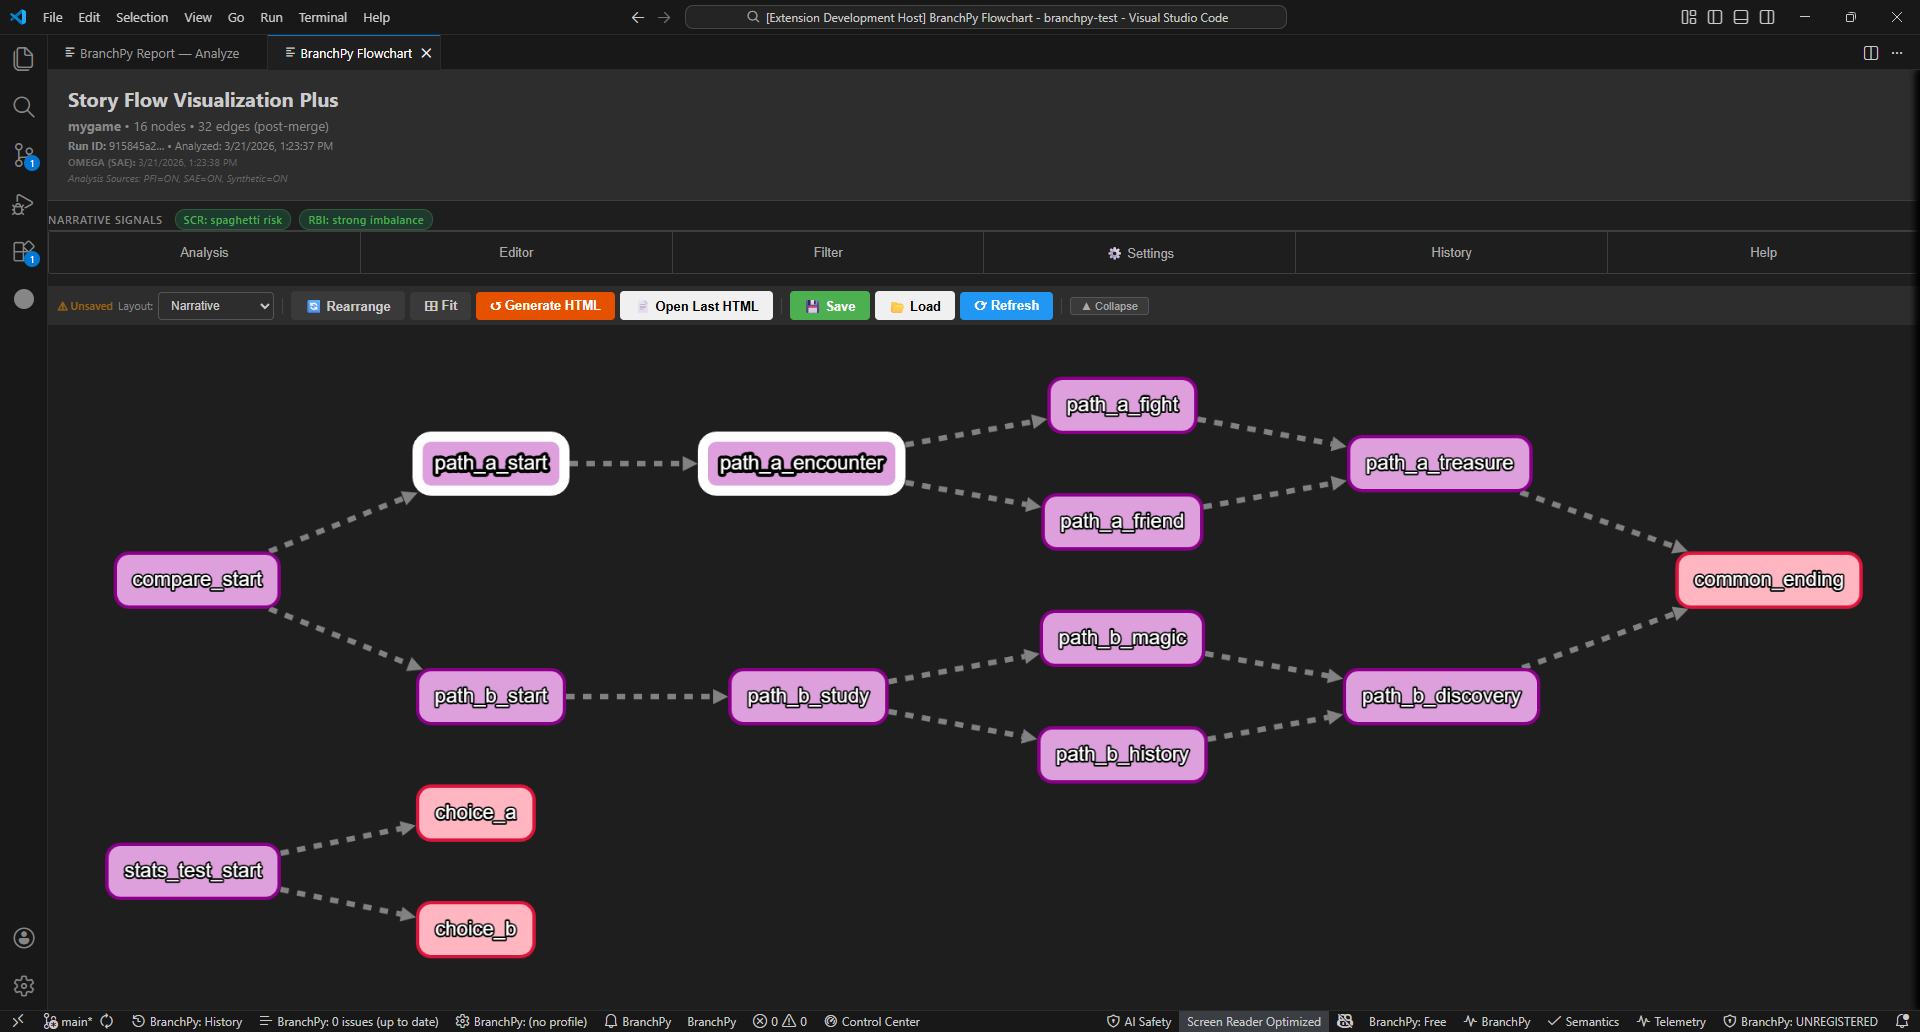Open the Explorer view in activity bar
The height and width of the screenshot is (1032, 1920).
tap(24, 59)
